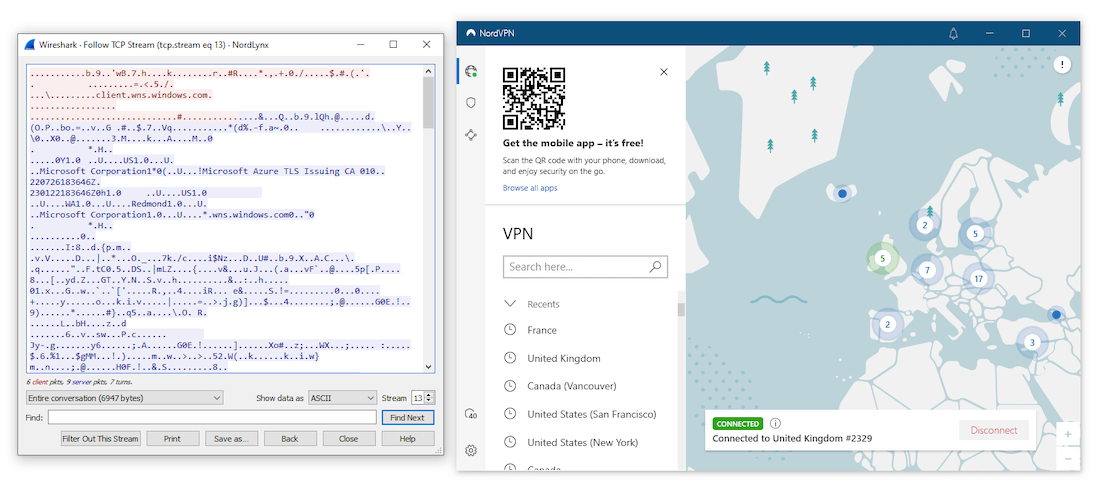Select Canada (Vancouver) in Recents
The image size is (1100, 491).
572,386
